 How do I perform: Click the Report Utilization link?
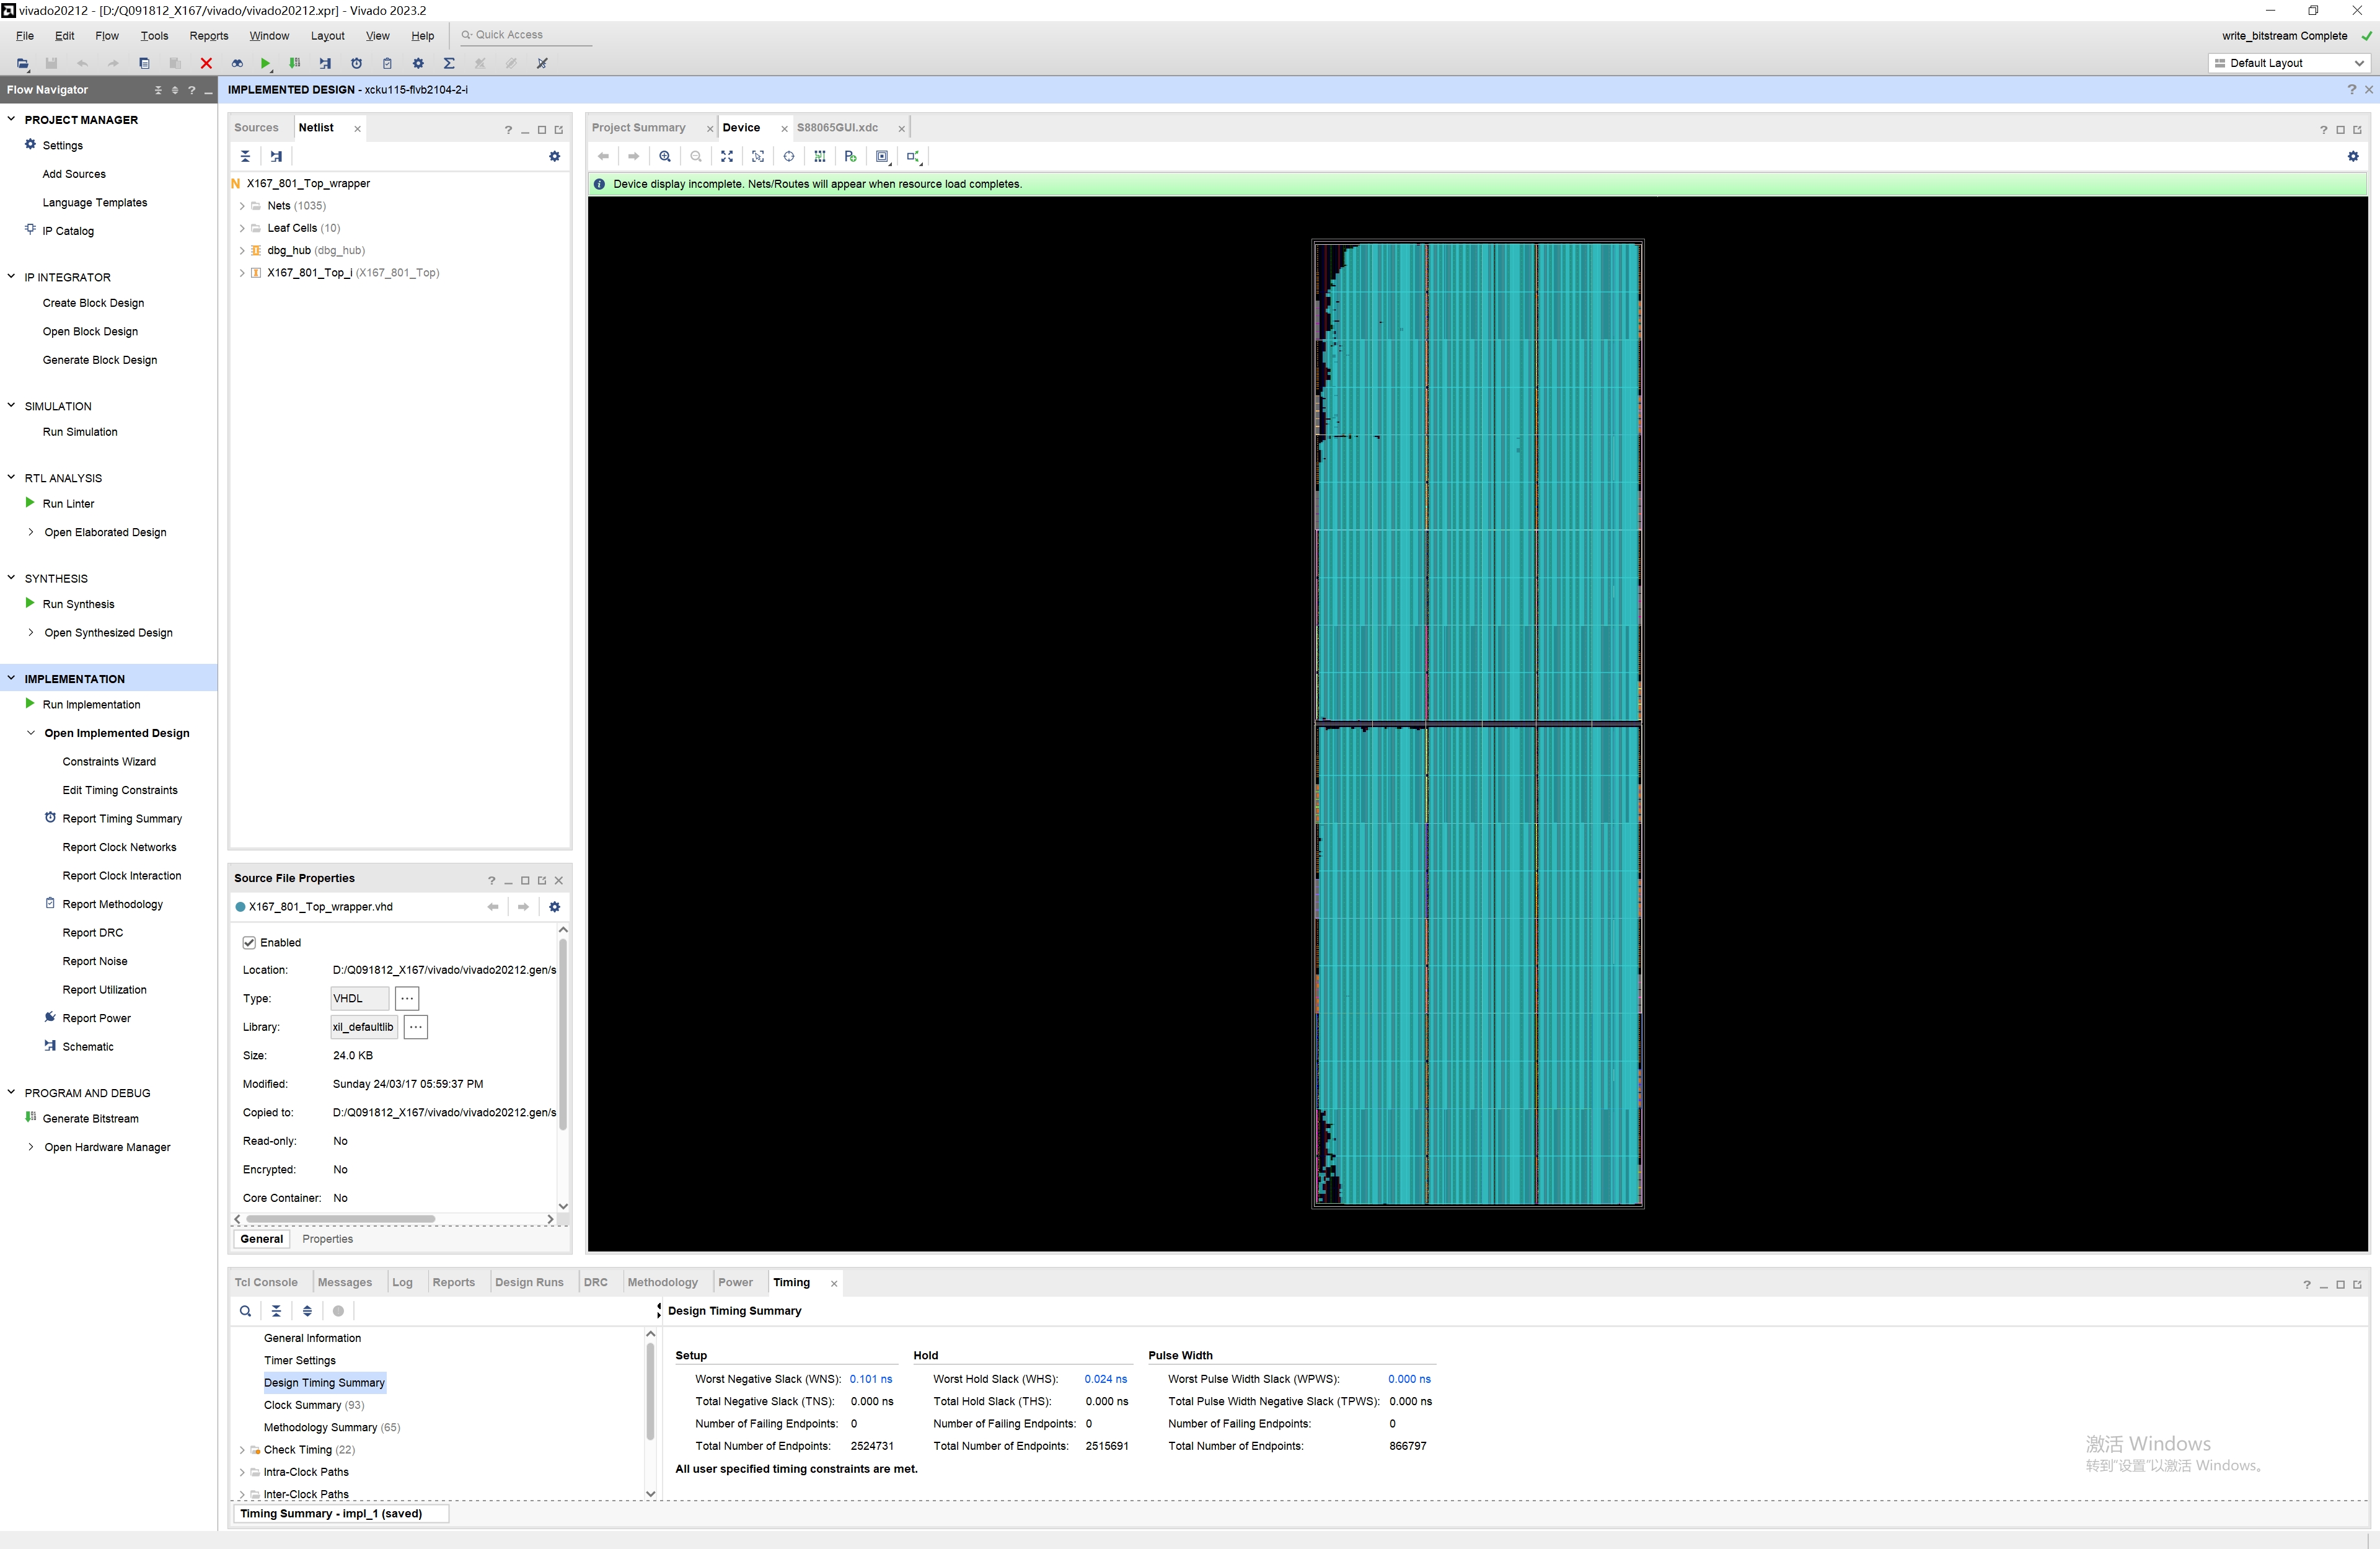pos(104,990)
